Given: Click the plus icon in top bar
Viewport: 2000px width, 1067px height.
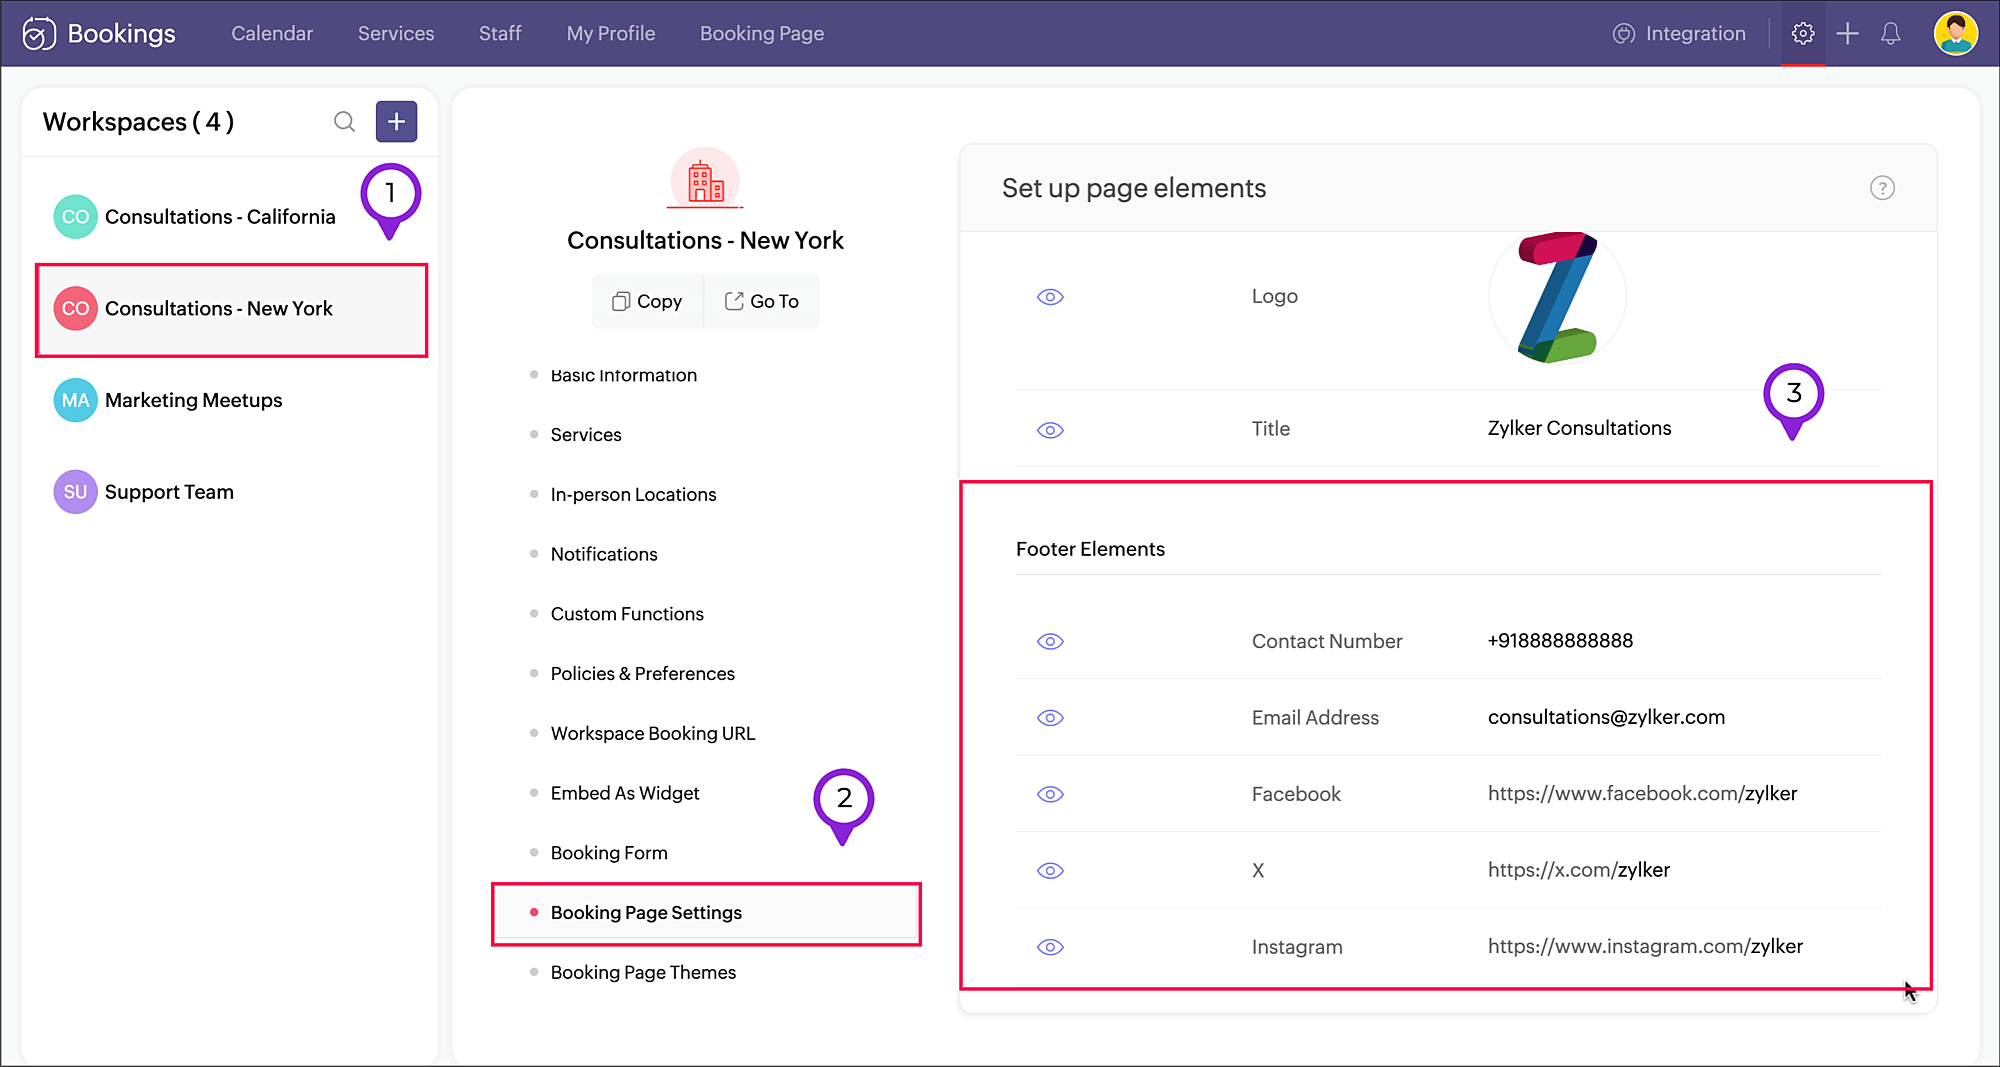Looking at the screenshot, I should 1847,34.
